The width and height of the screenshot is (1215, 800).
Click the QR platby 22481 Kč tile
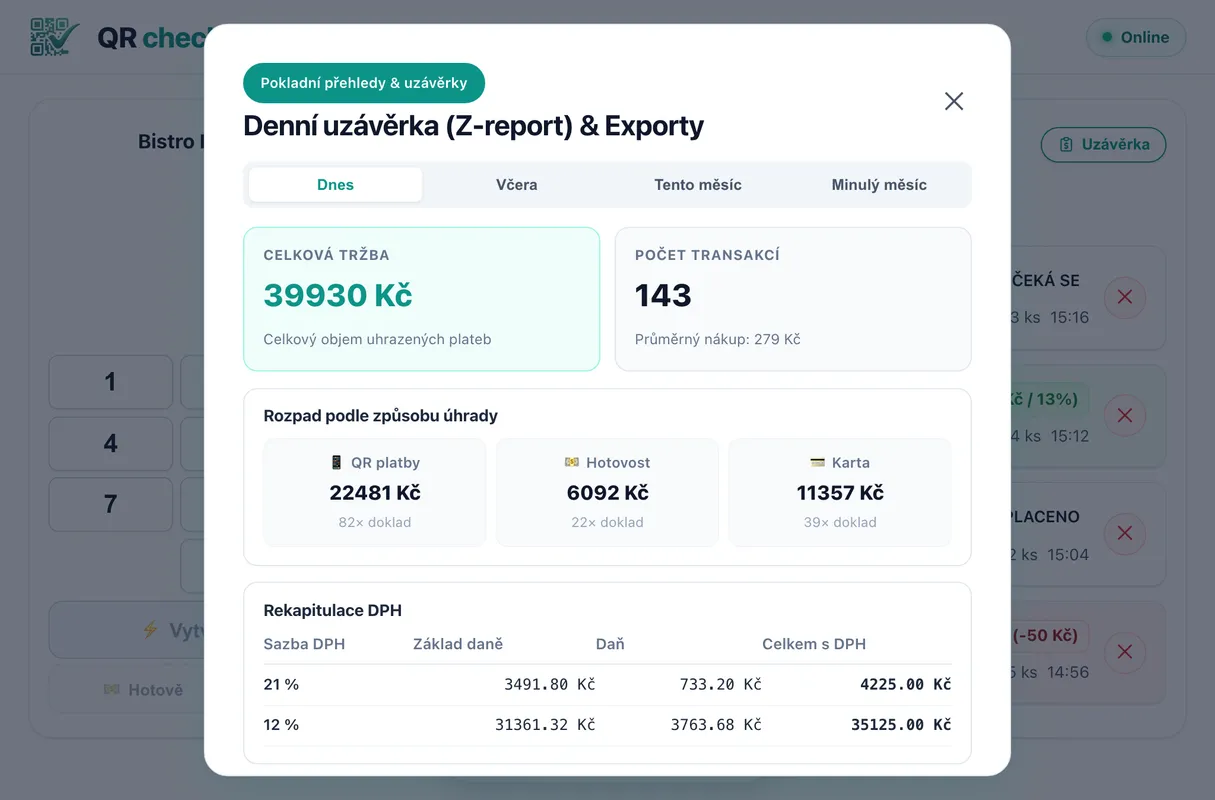pyautogui.click(x=375, y=493)
